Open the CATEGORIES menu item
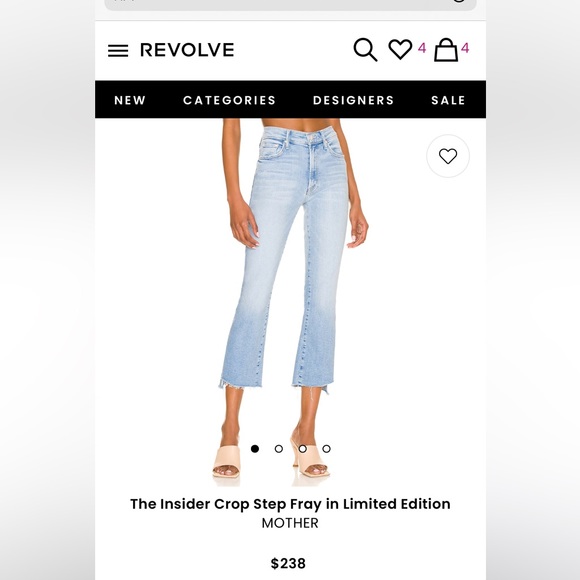Viewport: 580px width, 580px height. pos(229,100)
